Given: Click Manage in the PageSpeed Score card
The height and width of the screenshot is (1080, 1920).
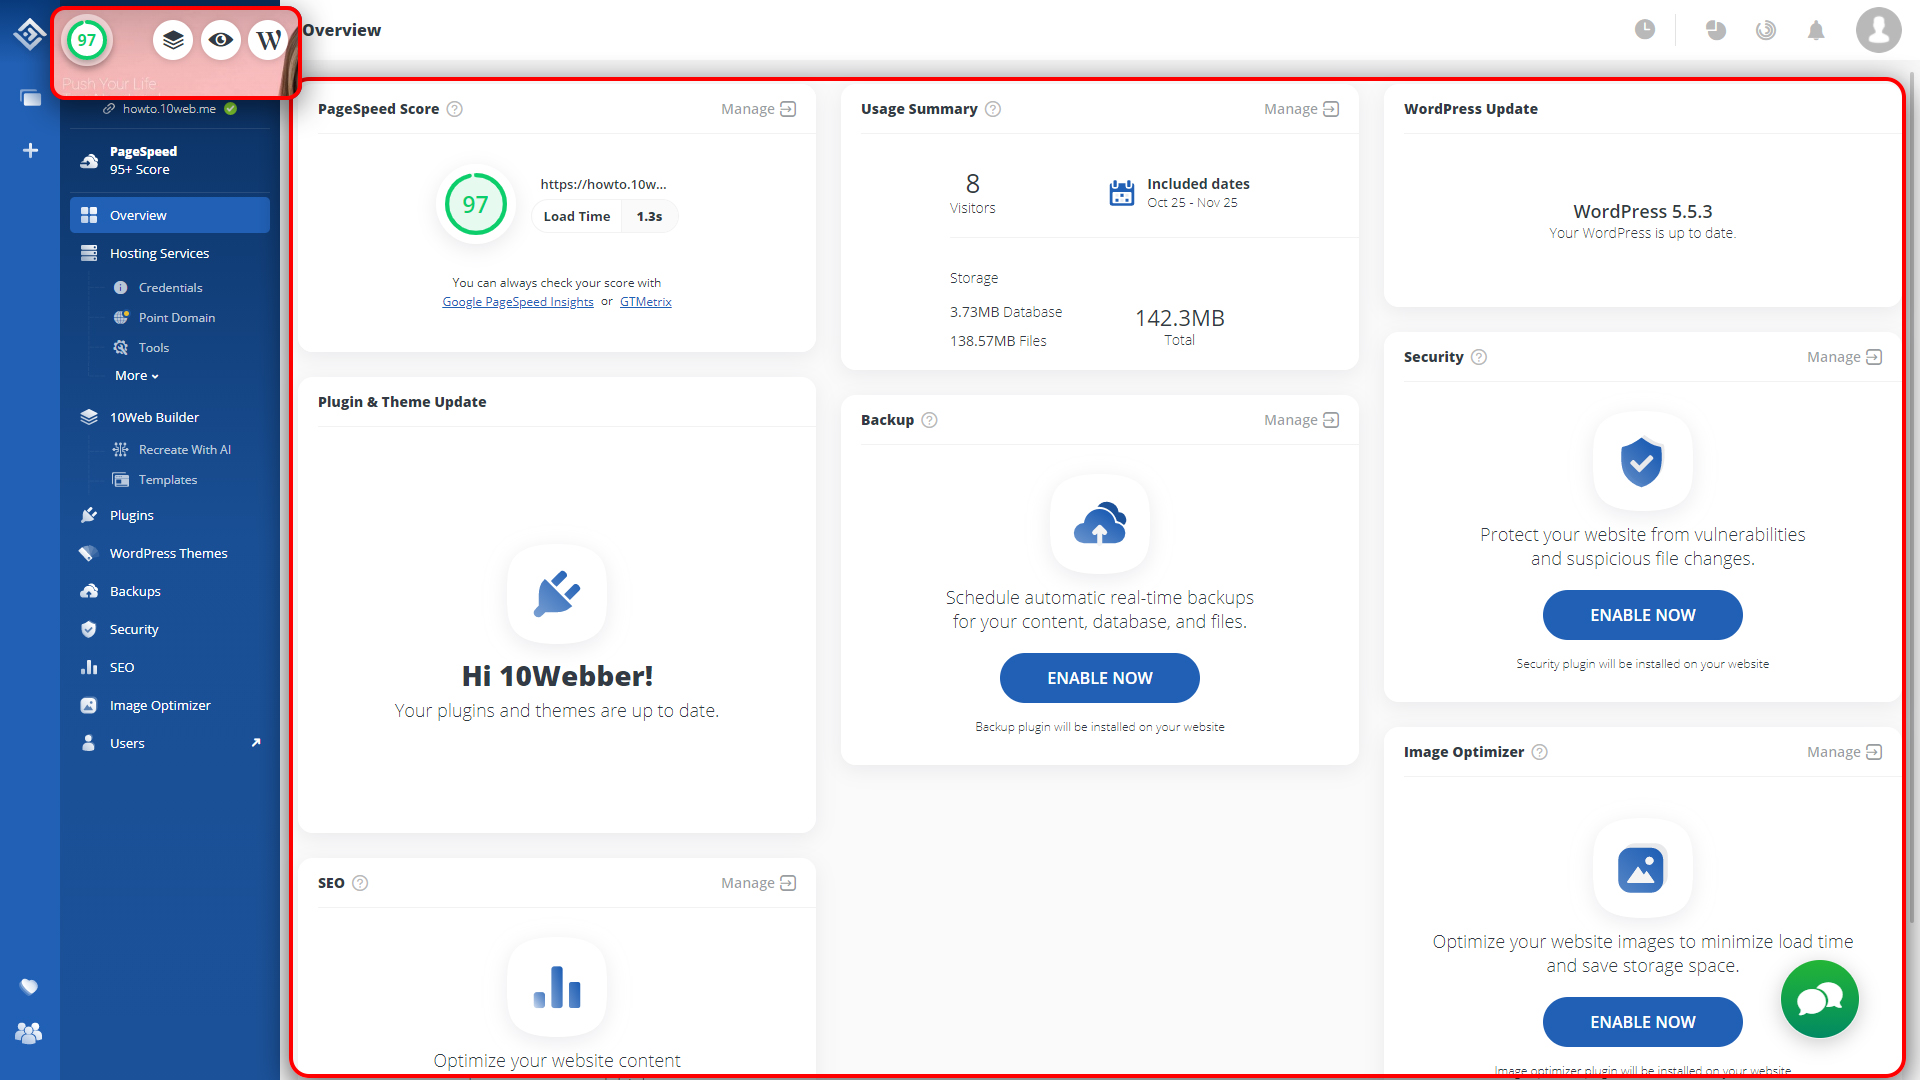Looking at the screenshot, I should (758, 109).
